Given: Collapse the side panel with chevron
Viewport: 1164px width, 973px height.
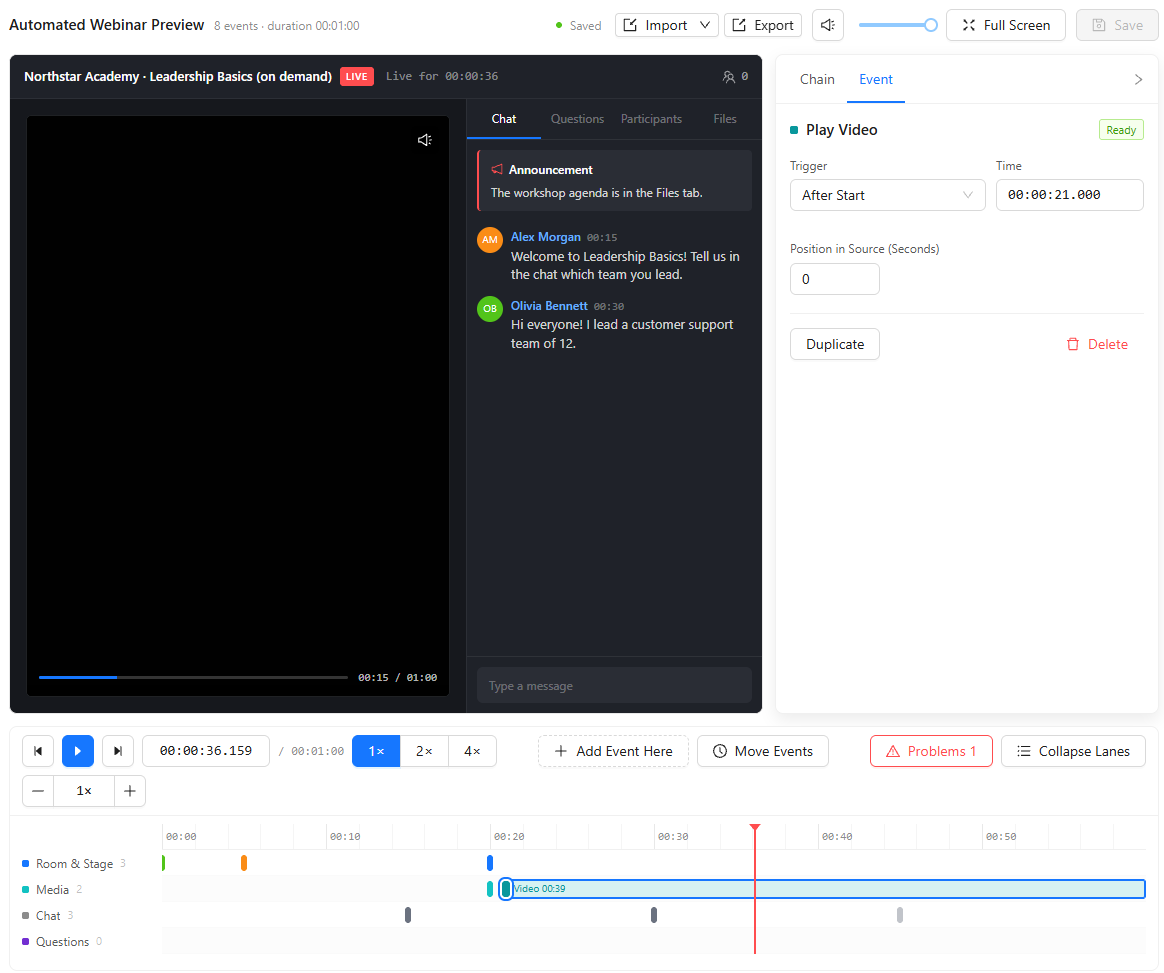Looking at the screenshot, I should 1138,79.
